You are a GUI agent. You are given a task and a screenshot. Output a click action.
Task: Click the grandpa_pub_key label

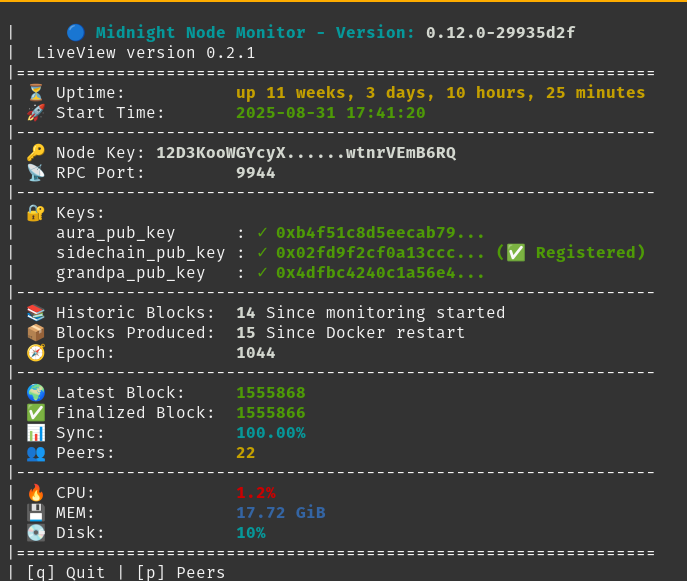(131, 274)
